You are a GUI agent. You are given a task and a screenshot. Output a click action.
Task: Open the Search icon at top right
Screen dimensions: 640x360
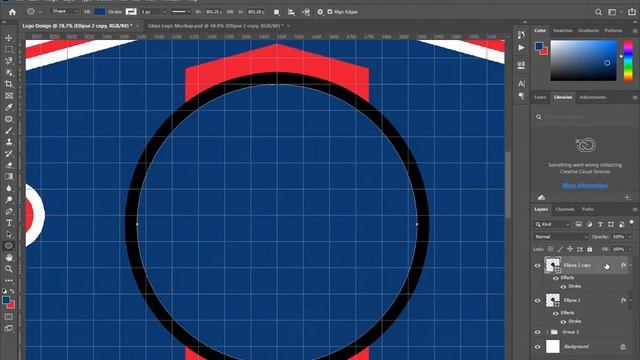tap(598, 12)
